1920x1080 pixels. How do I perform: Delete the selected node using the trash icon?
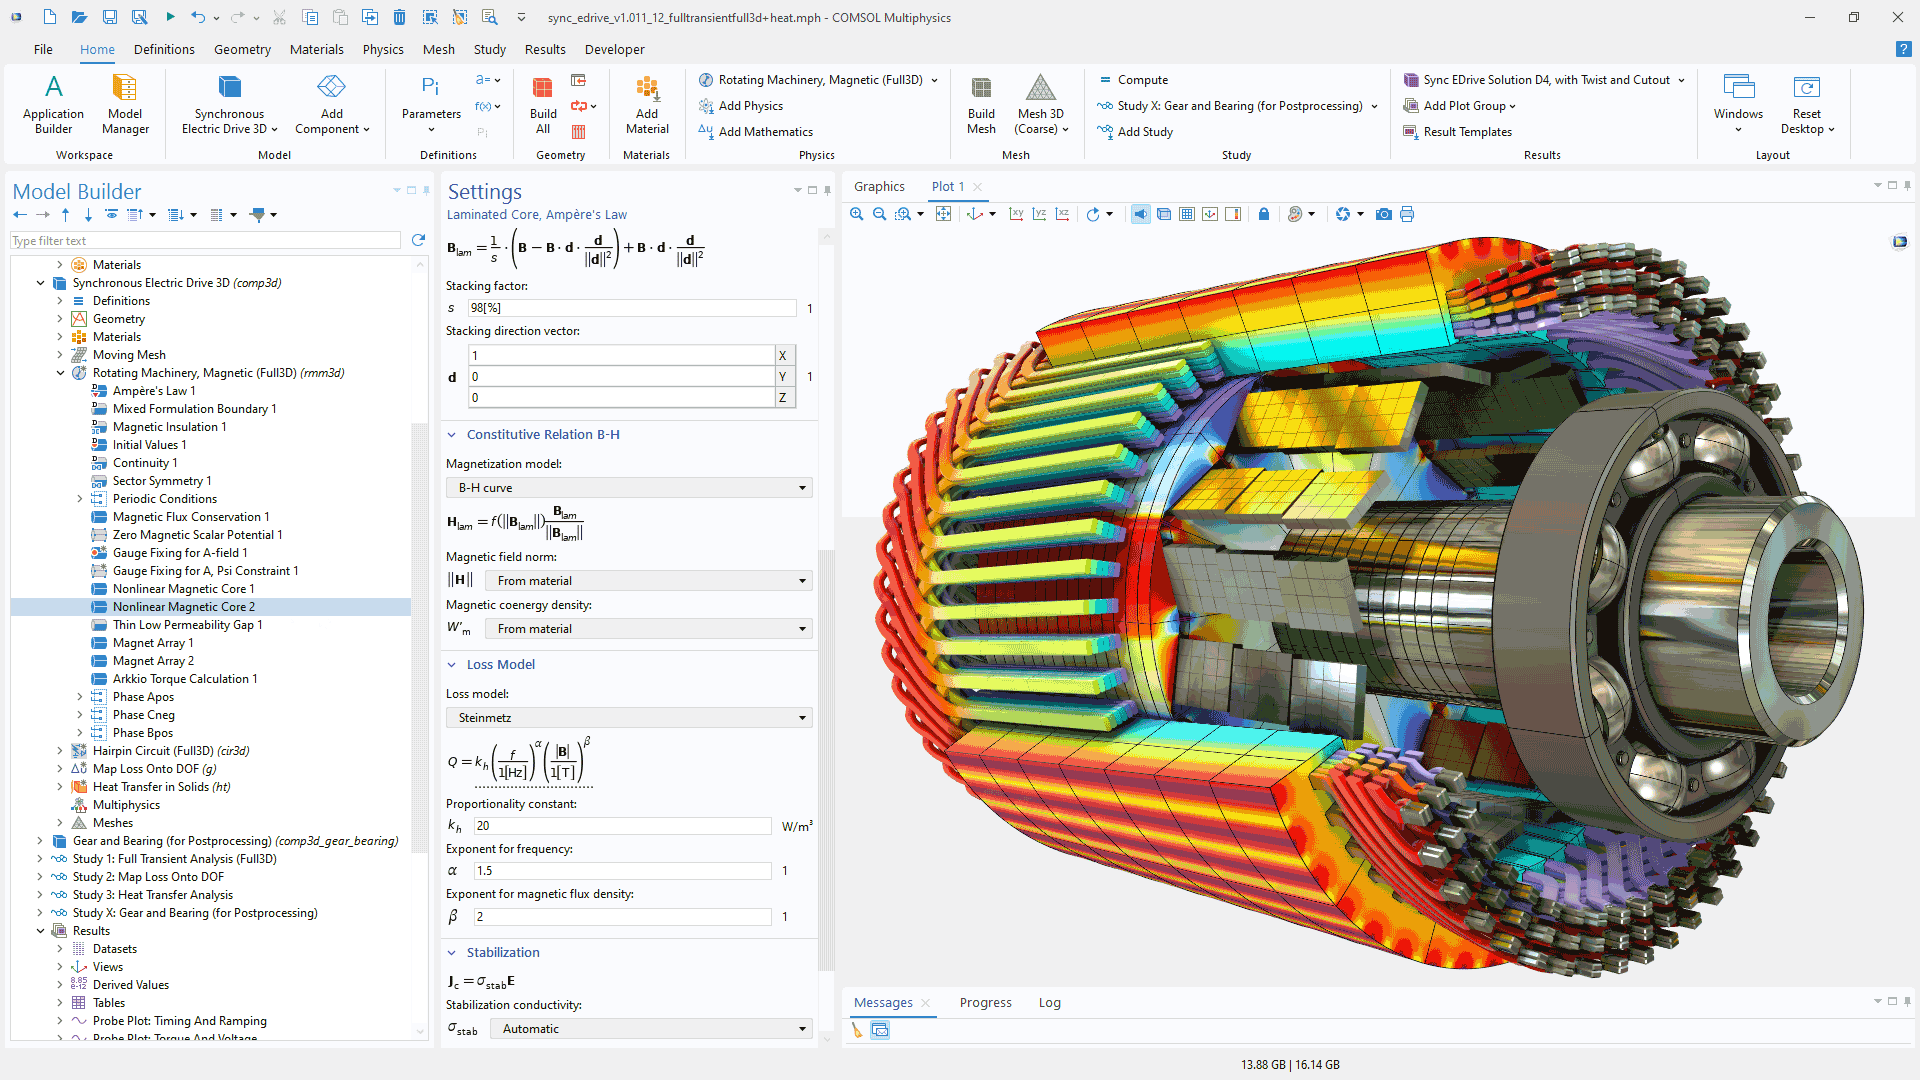coord(400,17)
